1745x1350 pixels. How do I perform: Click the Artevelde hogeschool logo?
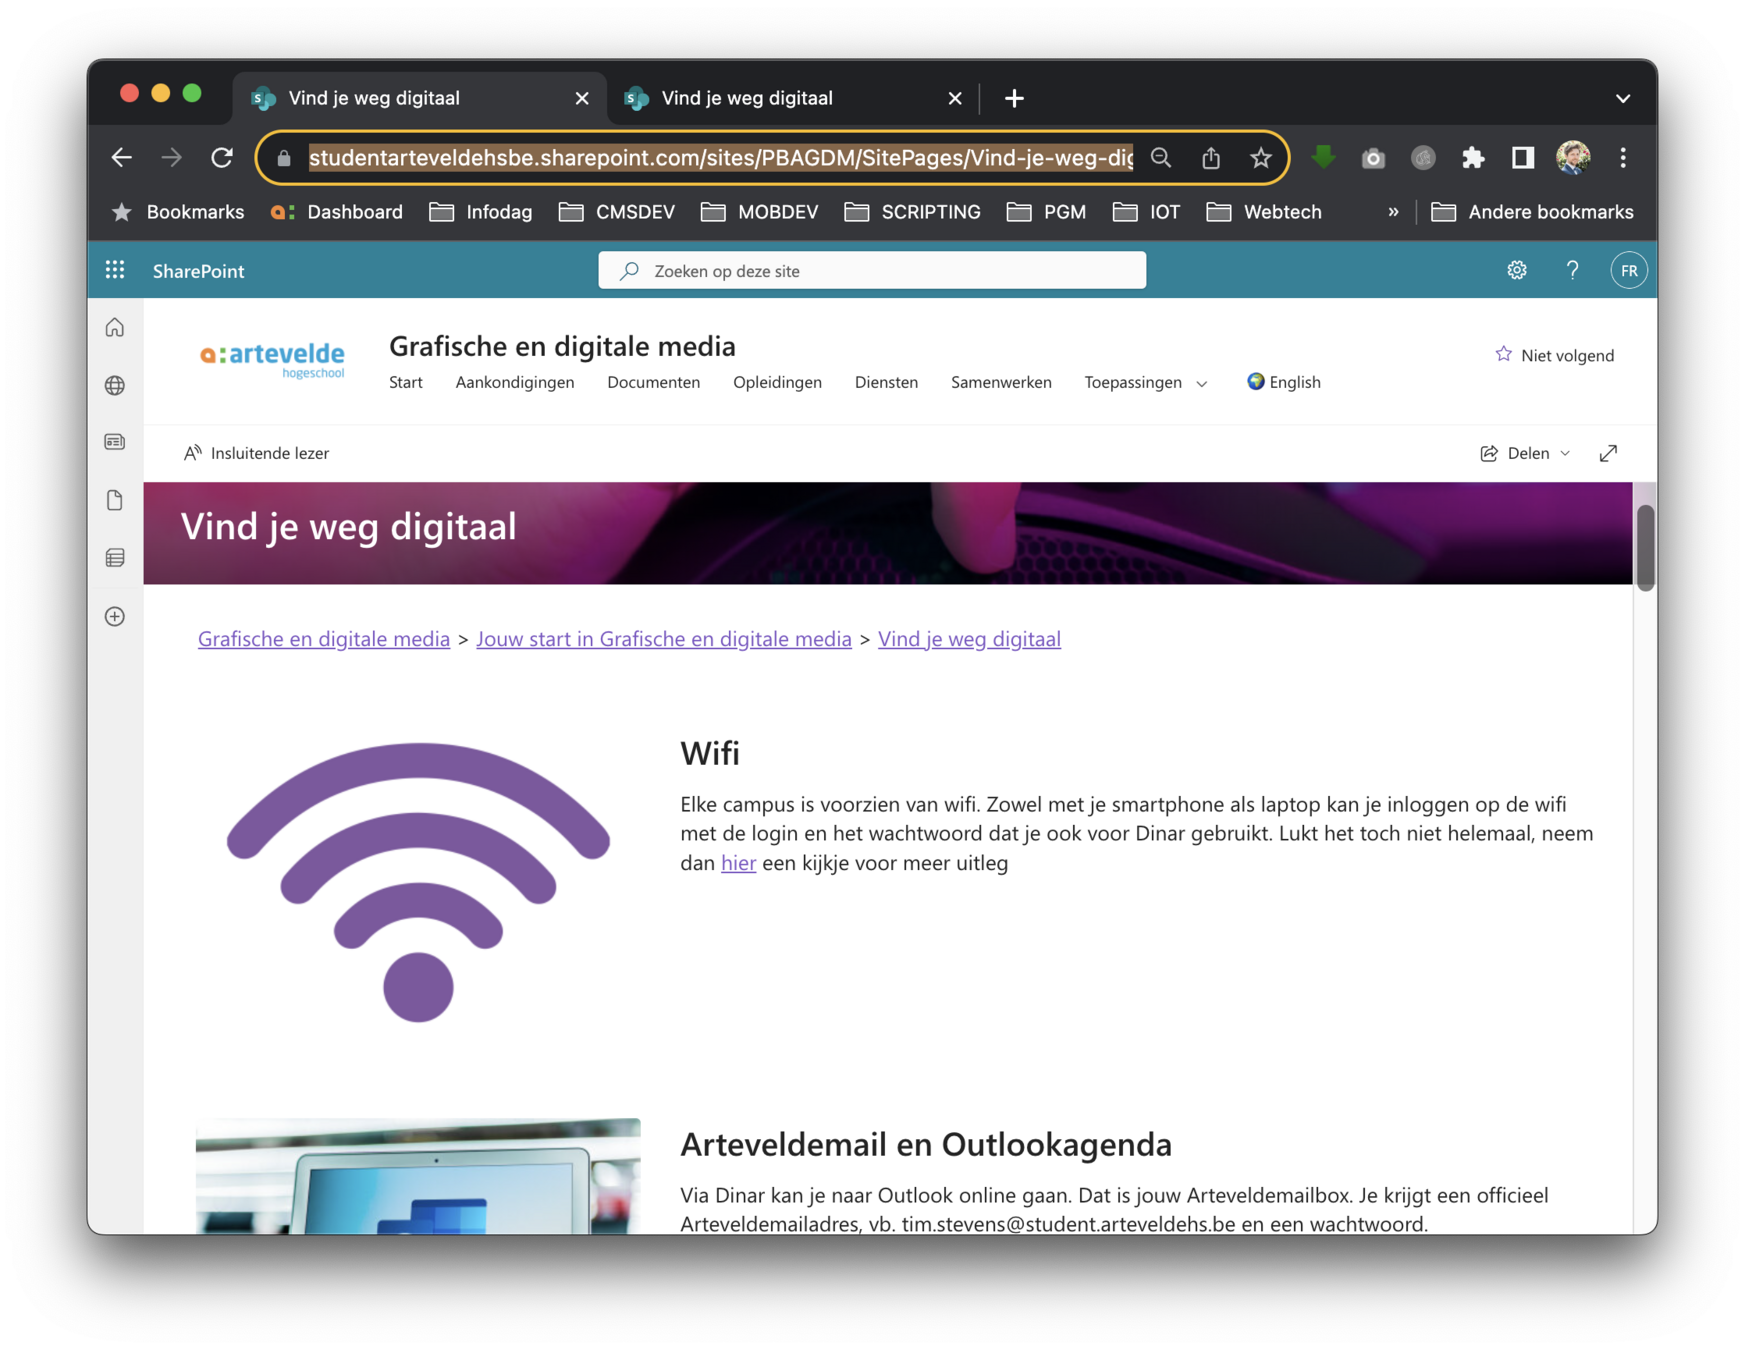pyautogui.click(x=272, y=359)
